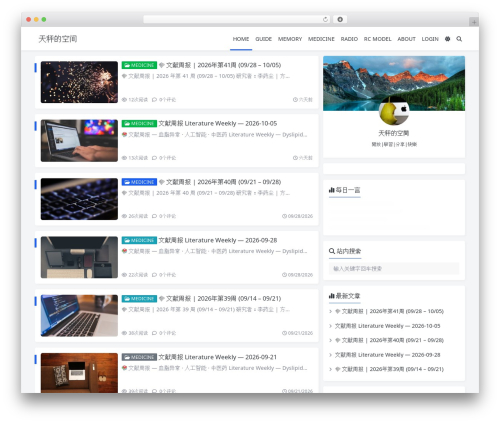Screen dimensions: 500x423
Task: Click MEDICINE tag on week 40 post
Action: point(139,182)
